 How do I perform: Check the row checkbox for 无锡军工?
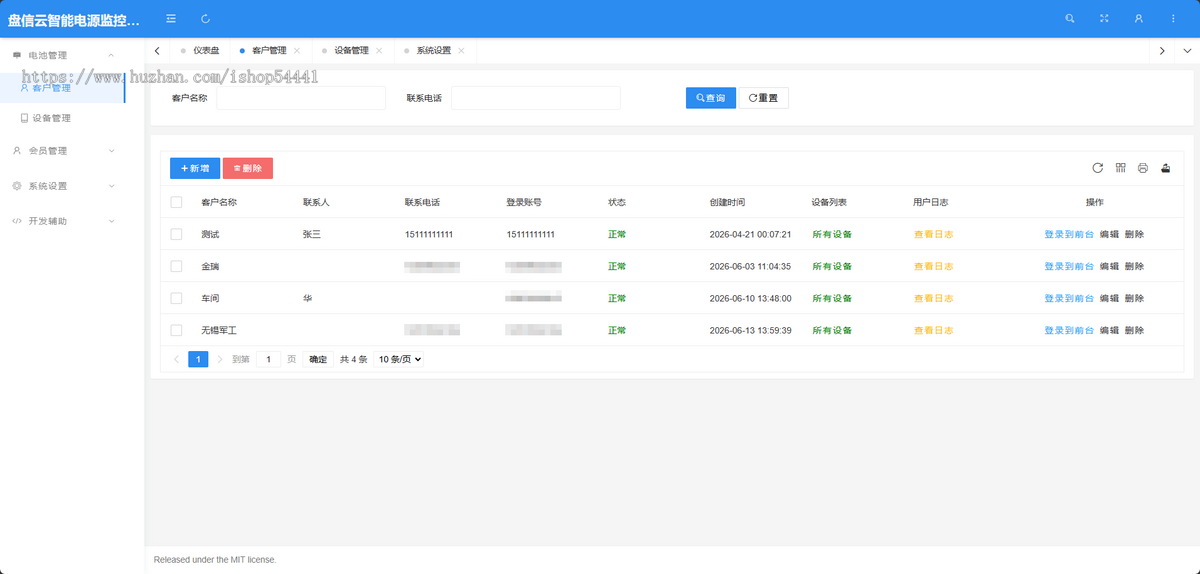pyautogui.click(x=177, y=330)
